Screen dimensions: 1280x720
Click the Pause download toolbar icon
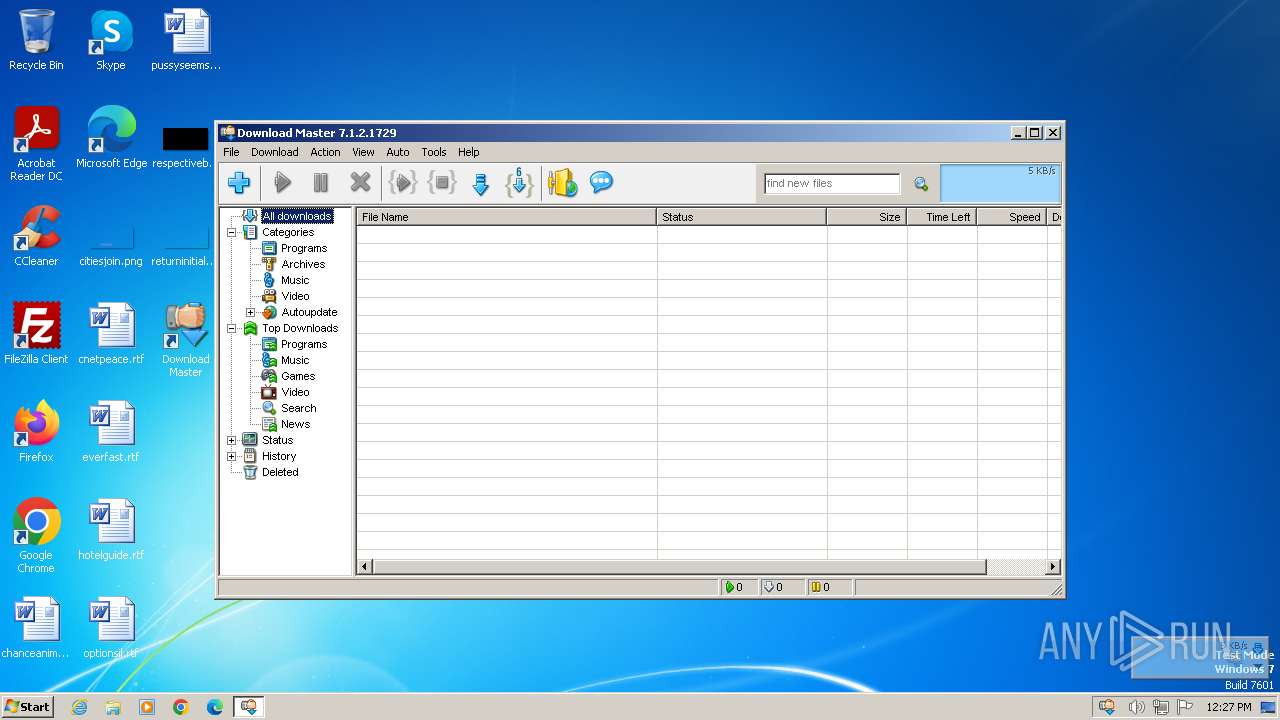click(x=321, y=183)
